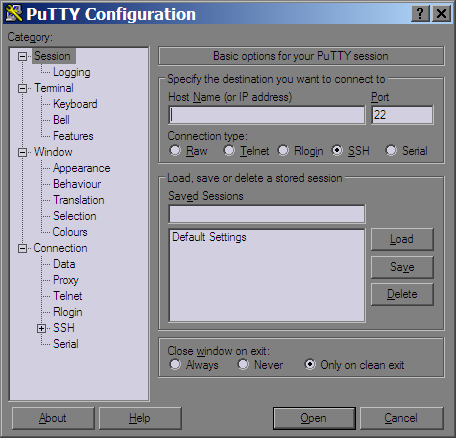This screenshot has height=438, width=456.
Task: Open the Terminal category
Action: pos(54,88)
